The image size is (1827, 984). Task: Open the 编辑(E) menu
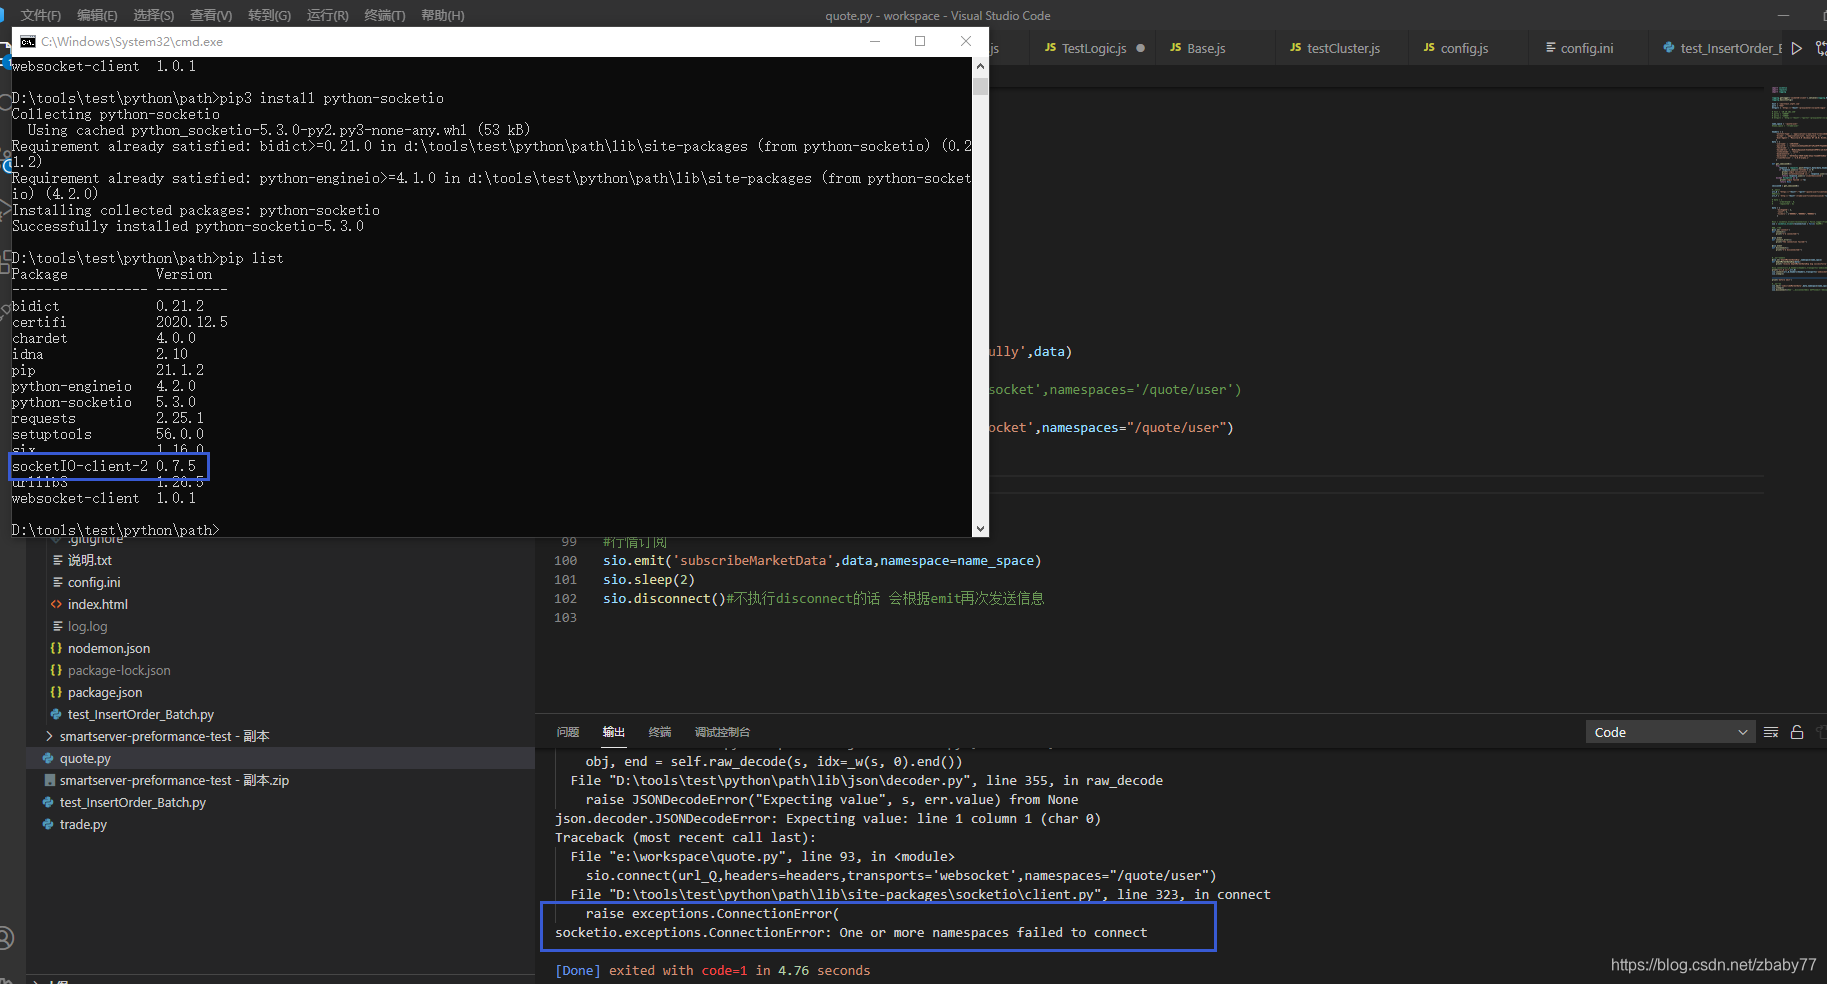pos(97,15)
